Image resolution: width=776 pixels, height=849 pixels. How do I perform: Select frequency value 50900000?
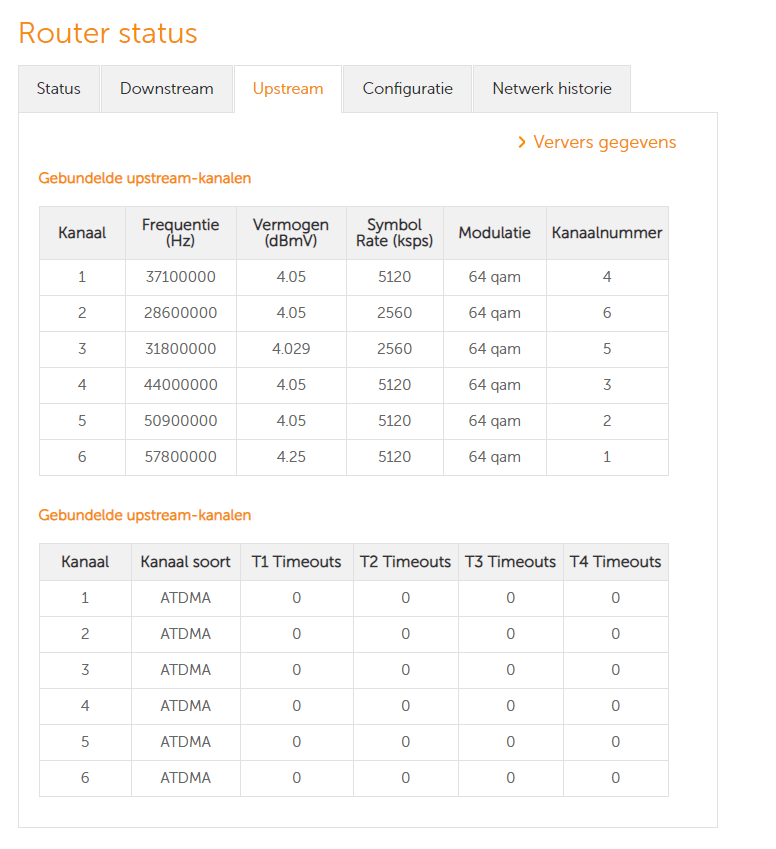tap(180, 421)
